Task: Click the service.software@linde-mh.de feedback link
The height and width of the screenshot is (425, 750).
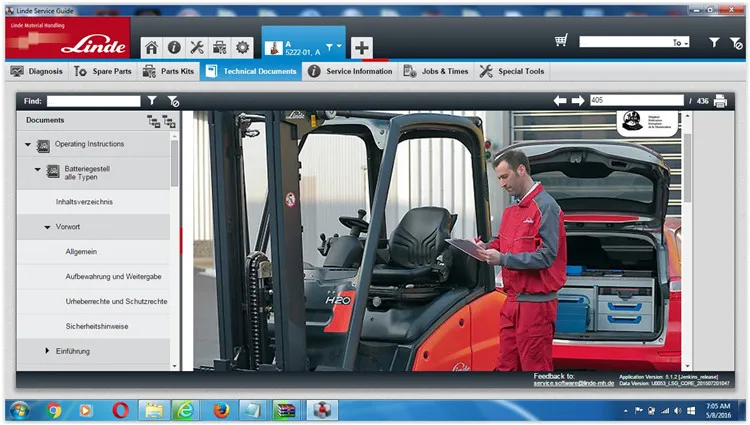Action: (574, 383)
